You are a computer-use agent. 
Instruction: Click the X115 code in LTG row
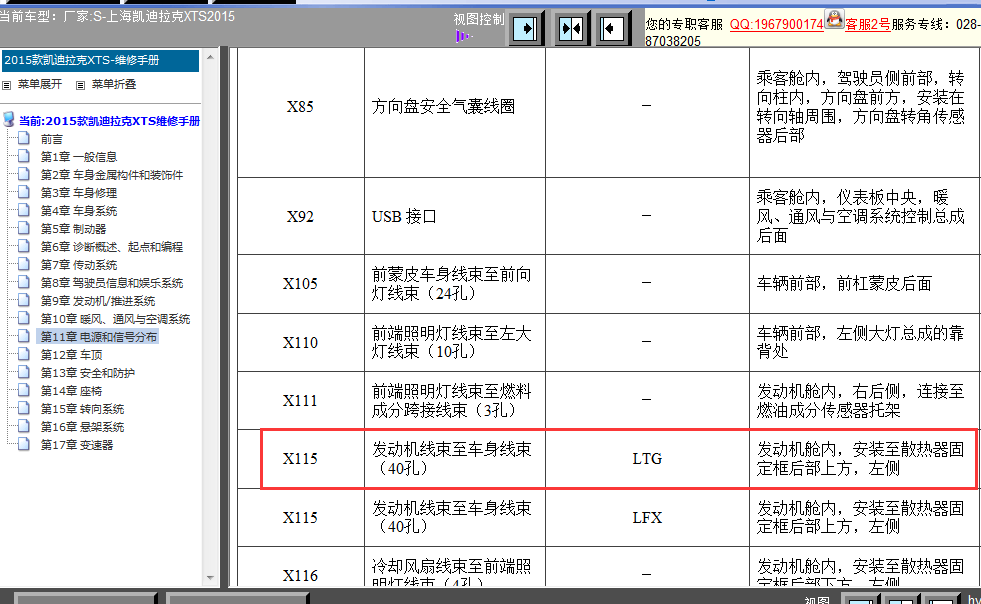[x=300, y=459]
